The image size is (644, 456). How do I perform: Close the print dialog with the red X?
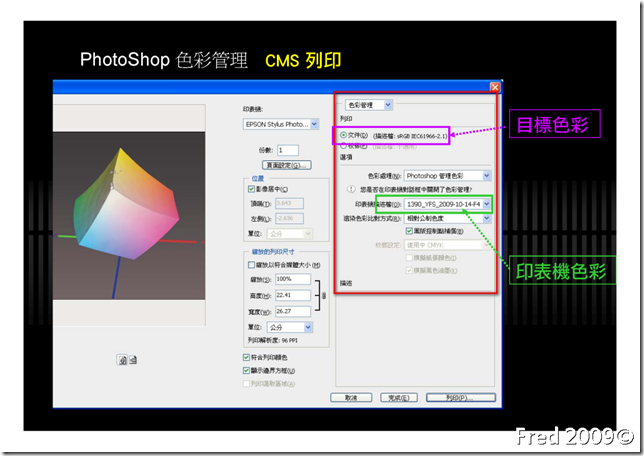495,87
